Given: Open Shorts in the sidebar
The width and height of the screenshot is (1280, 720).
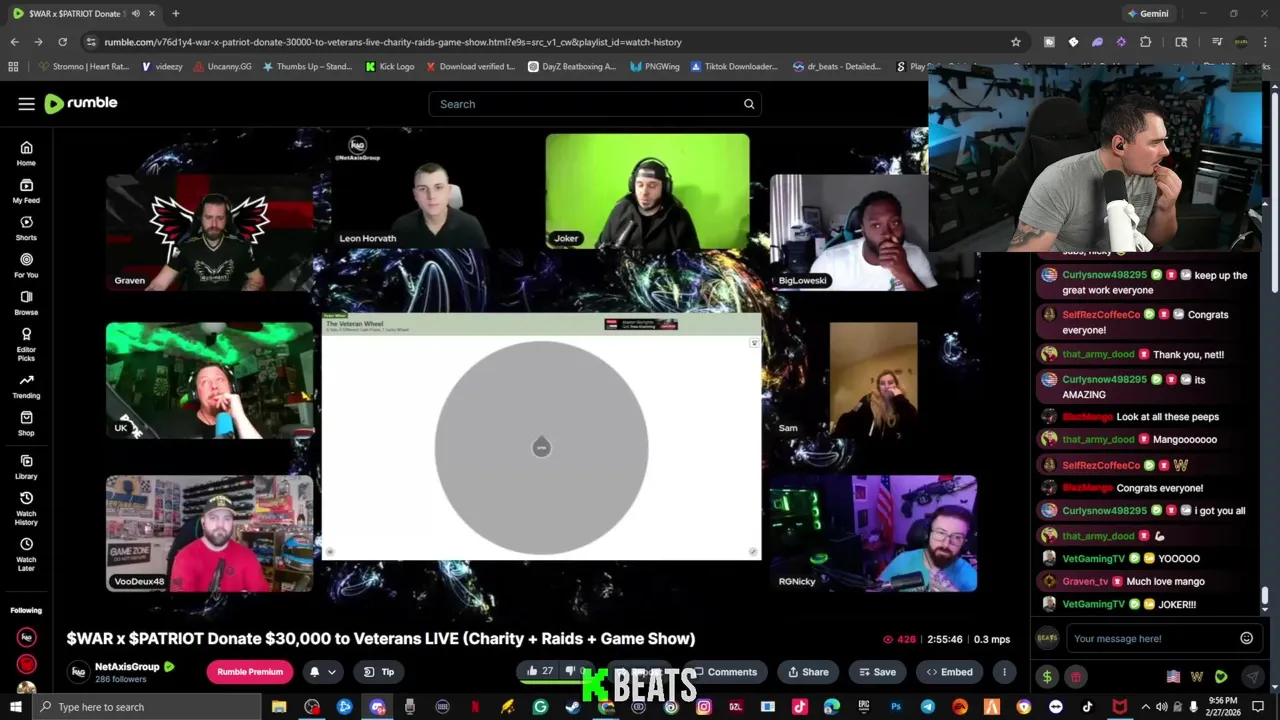Looking at the screenshot, I should [x=26, y=228].
